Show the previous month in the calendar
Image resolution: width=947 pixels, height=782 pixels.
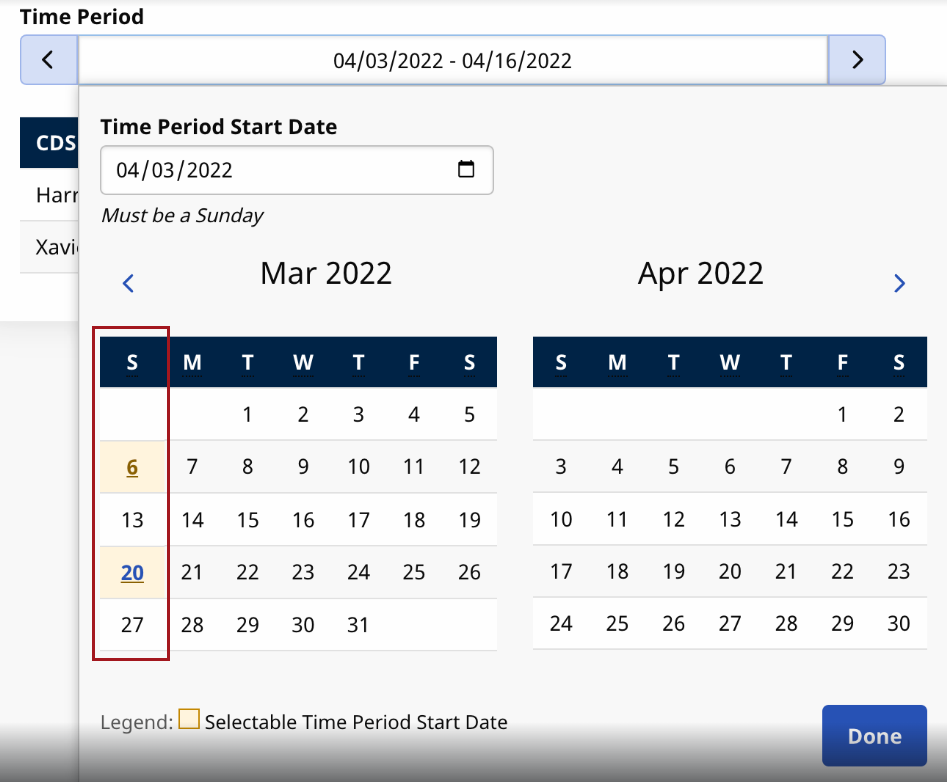coord(128,284)
